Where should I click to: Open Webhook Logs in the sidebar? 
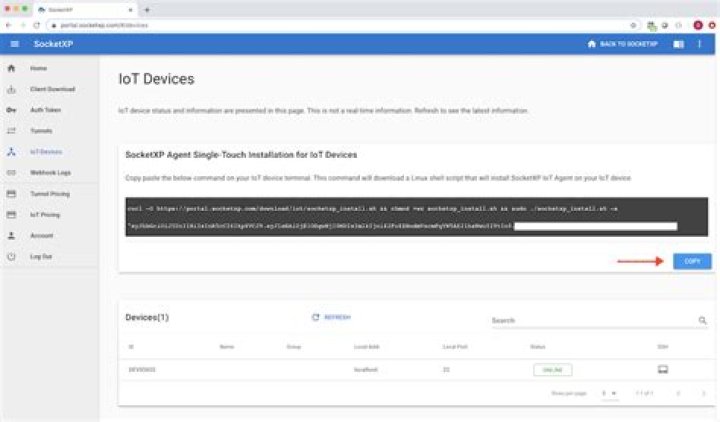click(50, 173)
